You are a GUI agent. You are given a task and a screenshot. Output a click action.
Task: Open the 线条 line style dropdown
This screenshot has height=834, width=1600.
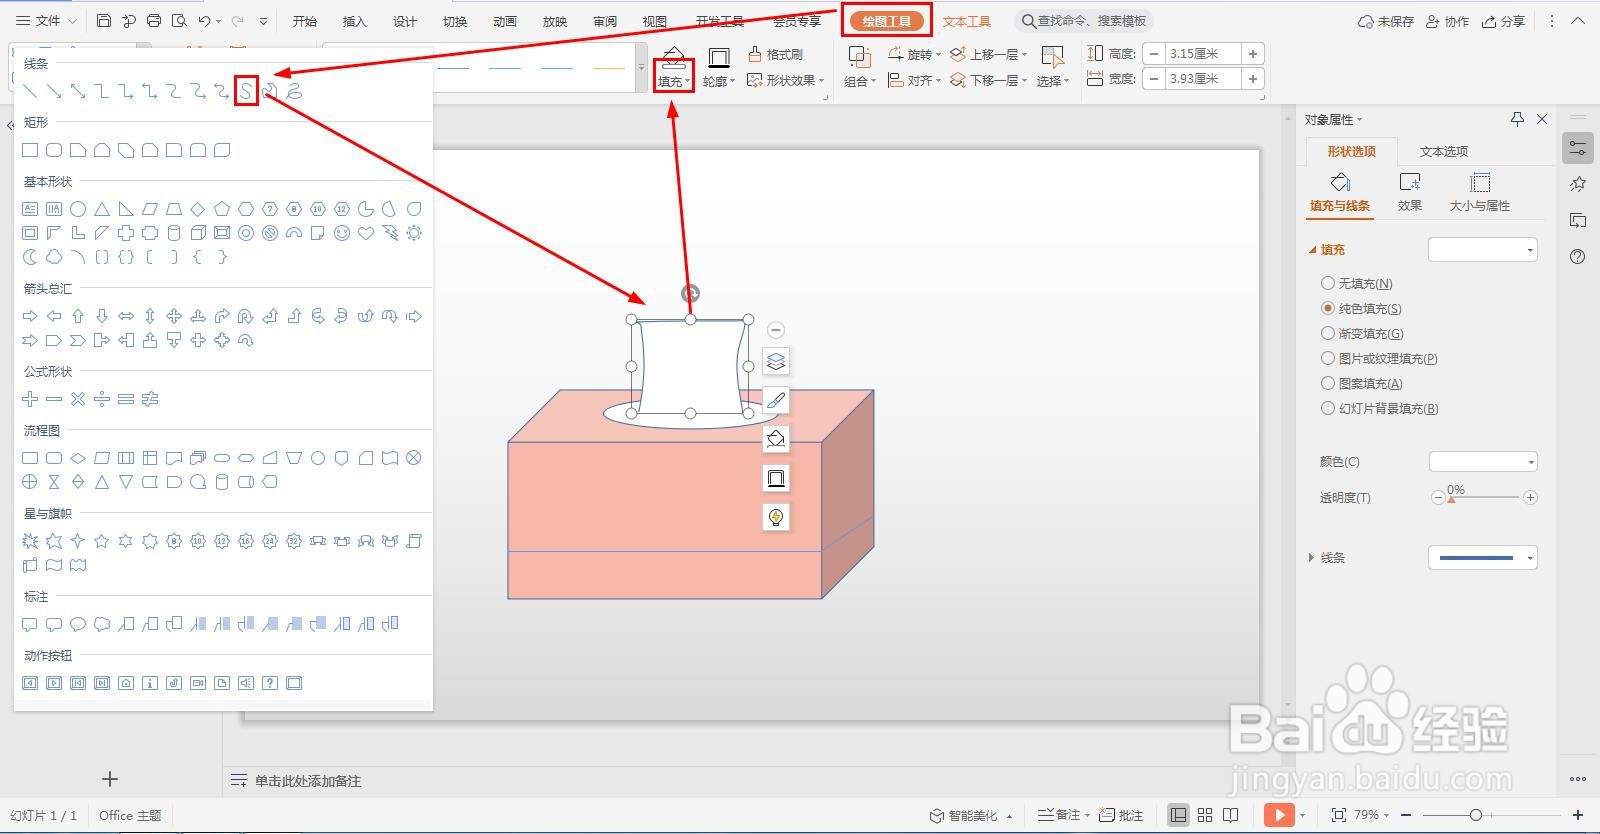coord(1483,558)
